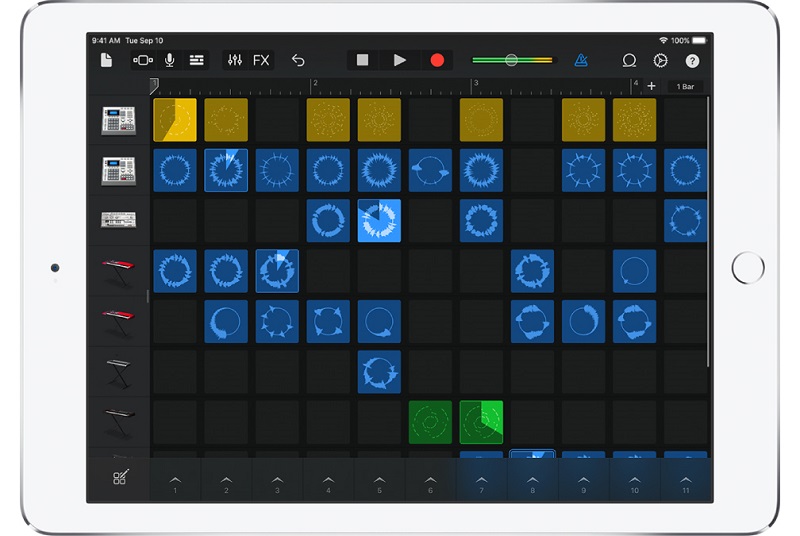Viewport: 800px width, 536px height.
Task: Open the Loop Browser
Action: [x=629, y=61]
